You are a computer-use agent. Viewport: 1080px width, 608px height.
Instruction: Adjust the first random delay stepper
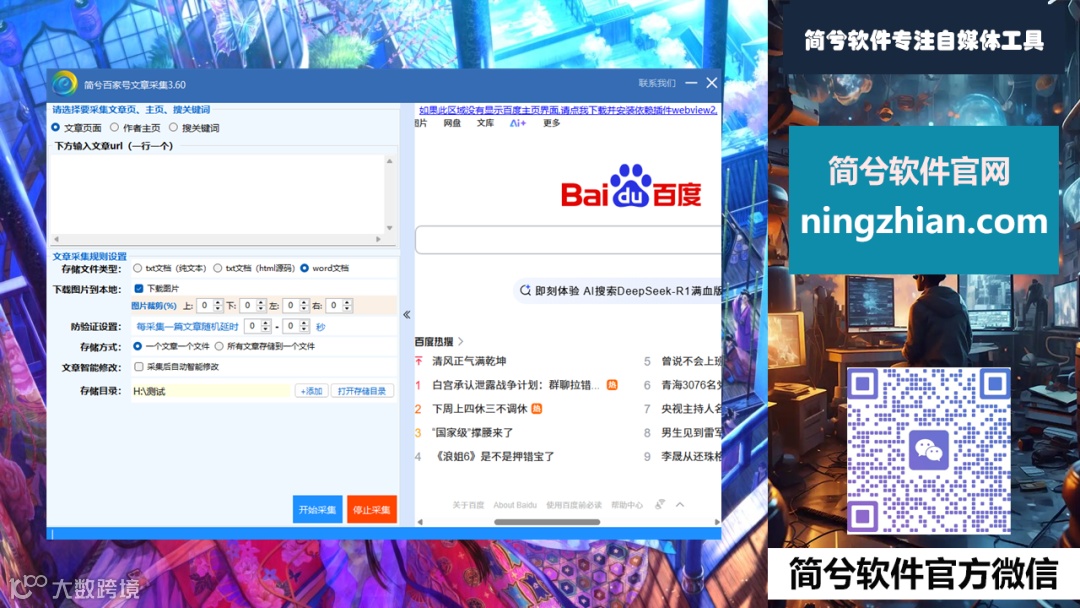pos(265,326)
